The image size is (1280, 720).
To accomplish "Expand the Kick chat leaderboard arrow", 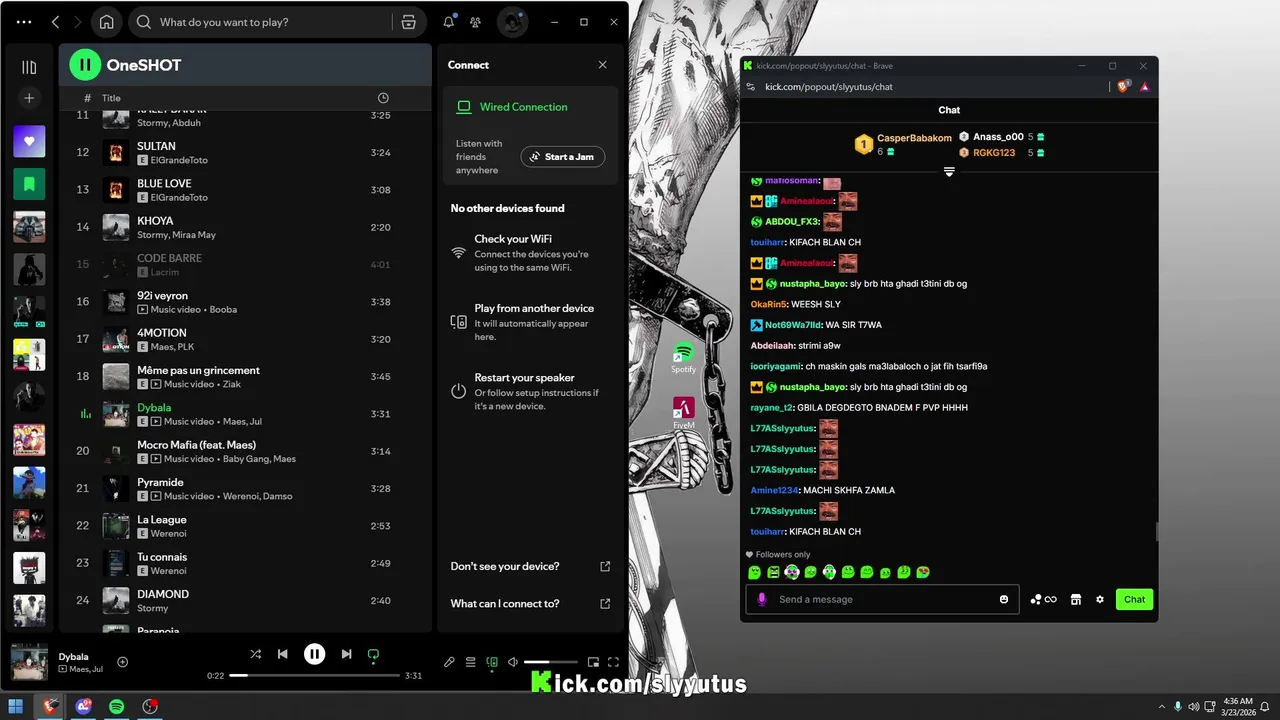I will pos(949,172).
